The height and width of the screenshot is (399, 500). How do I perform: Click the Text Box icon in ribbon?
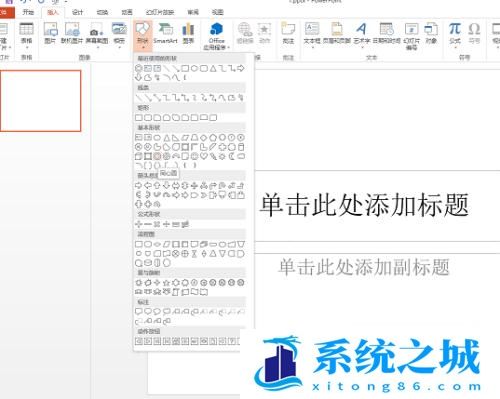pos(312,29)
